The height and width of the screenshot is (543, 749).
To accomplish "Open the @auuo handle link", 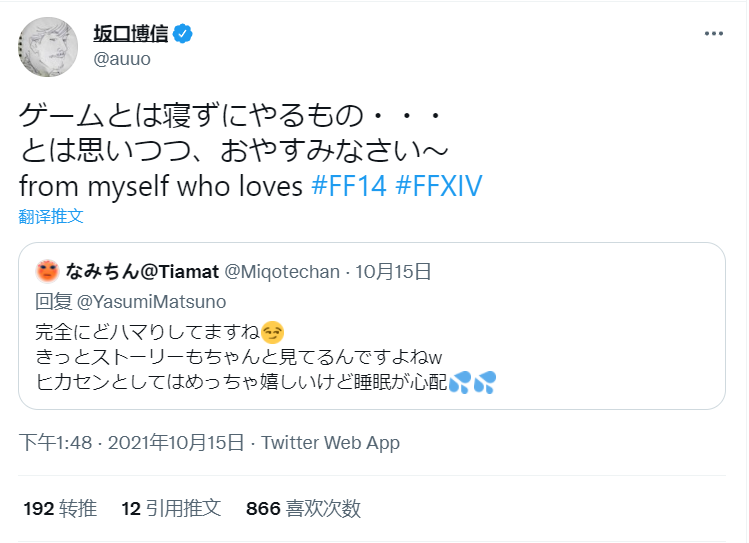I will point(123,59).
